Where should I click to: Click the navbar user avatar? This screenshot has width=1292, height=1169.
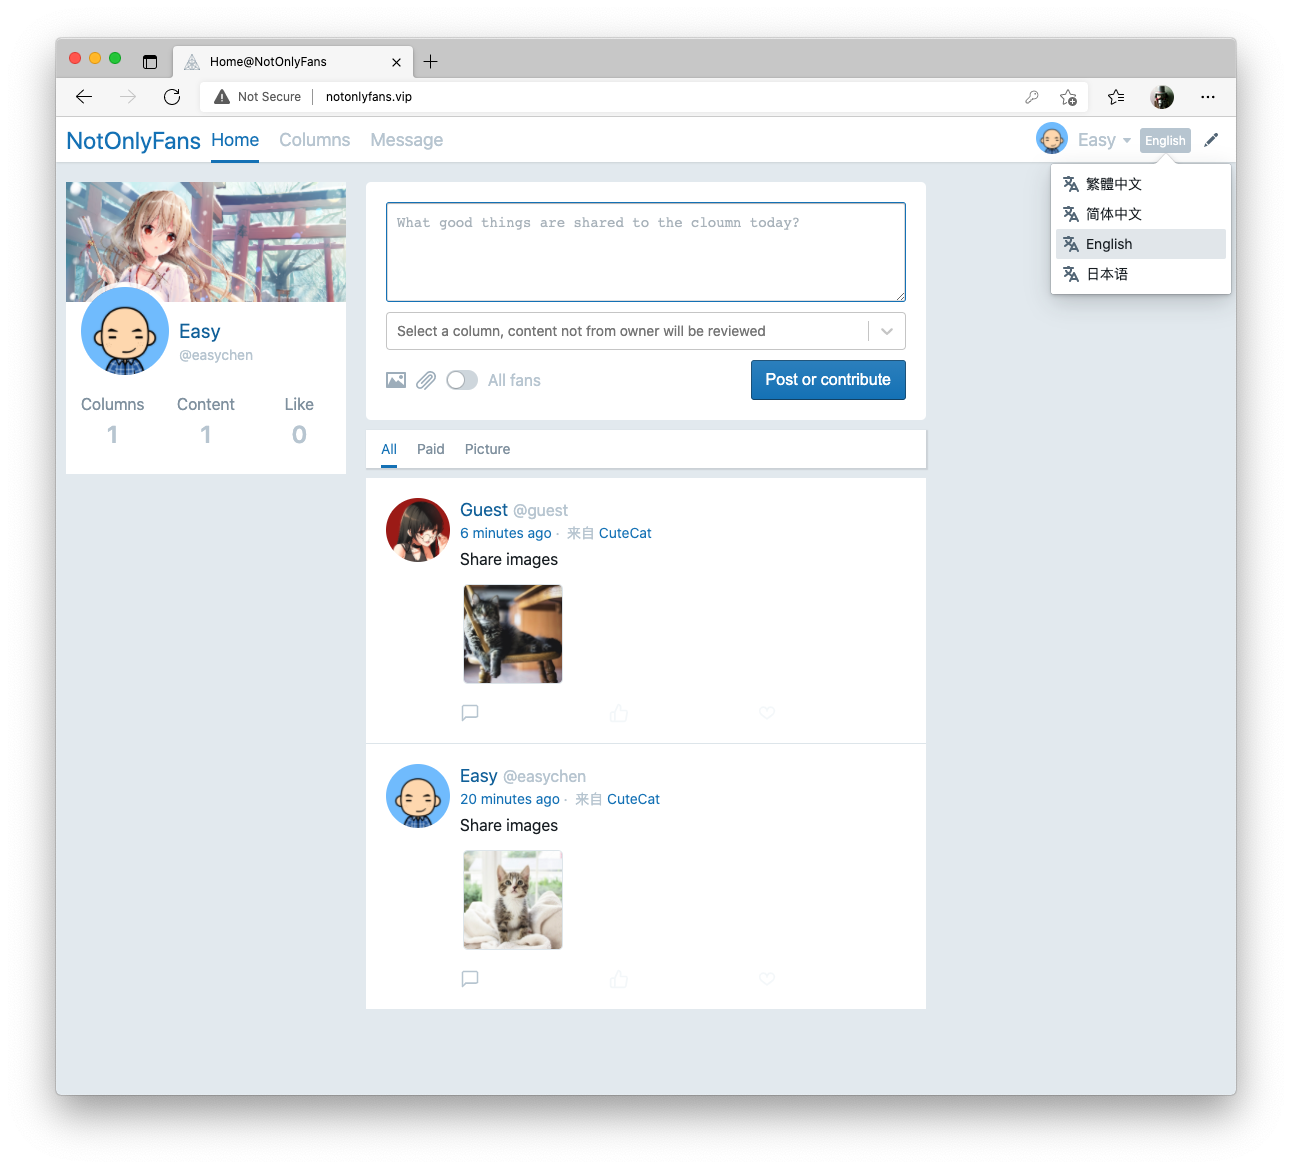1052,139
